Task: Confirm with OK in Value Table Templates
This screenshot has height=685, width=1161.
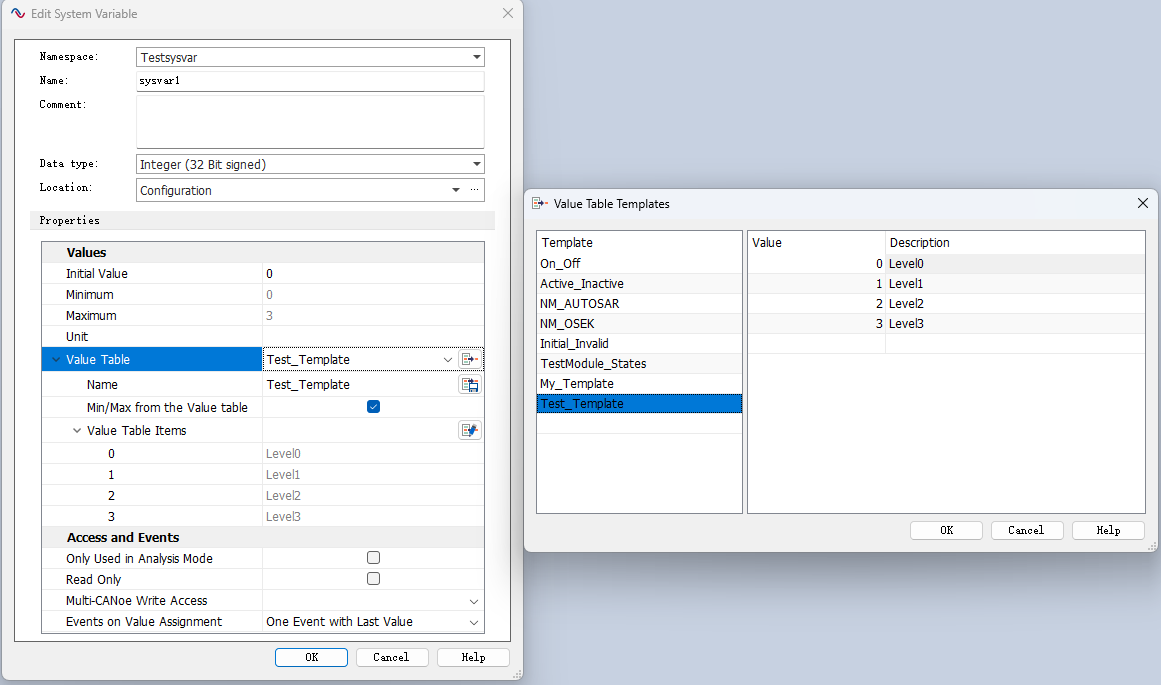Action: pyautogui.click(x=946, y=530)
